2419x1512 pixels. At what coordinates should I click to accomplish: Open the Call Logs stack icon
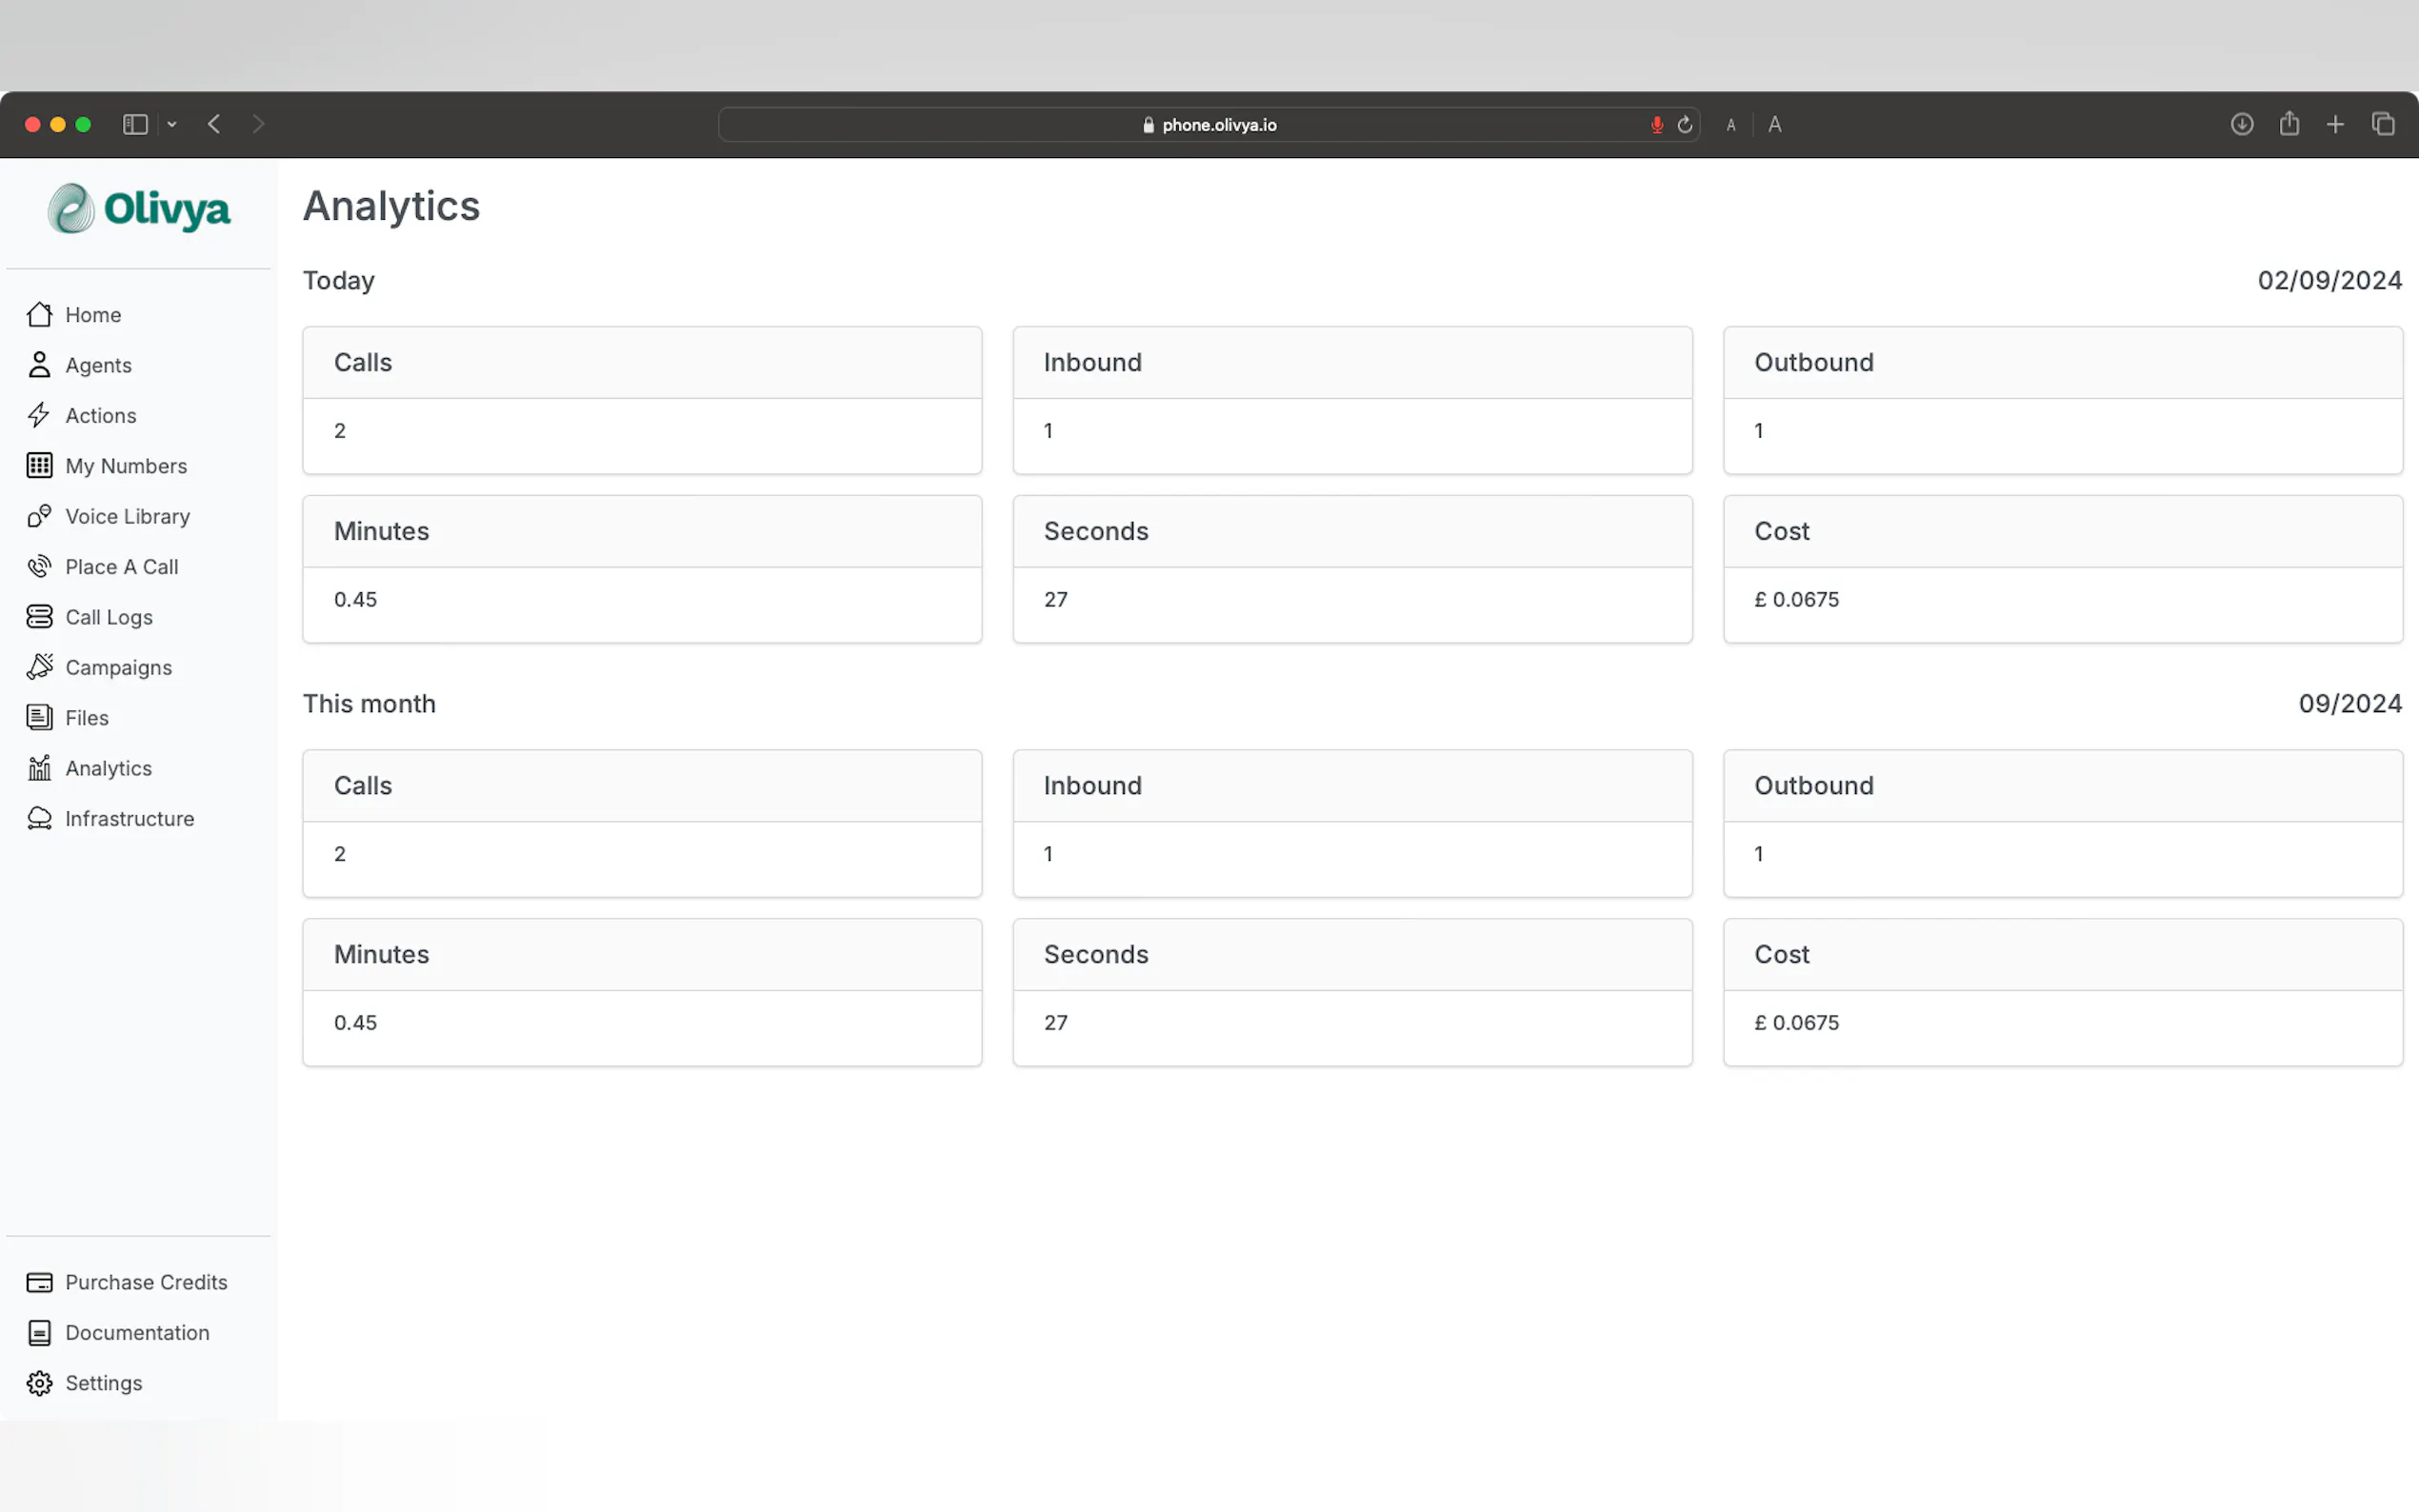click(39, 617)
